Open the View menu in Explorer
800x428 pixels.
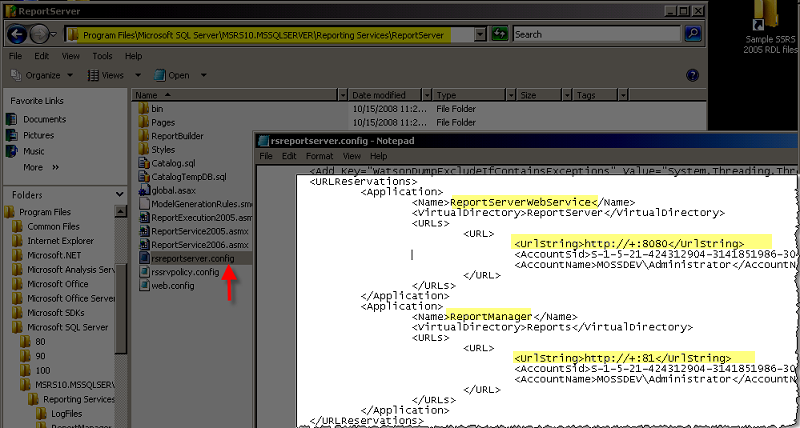70,56
